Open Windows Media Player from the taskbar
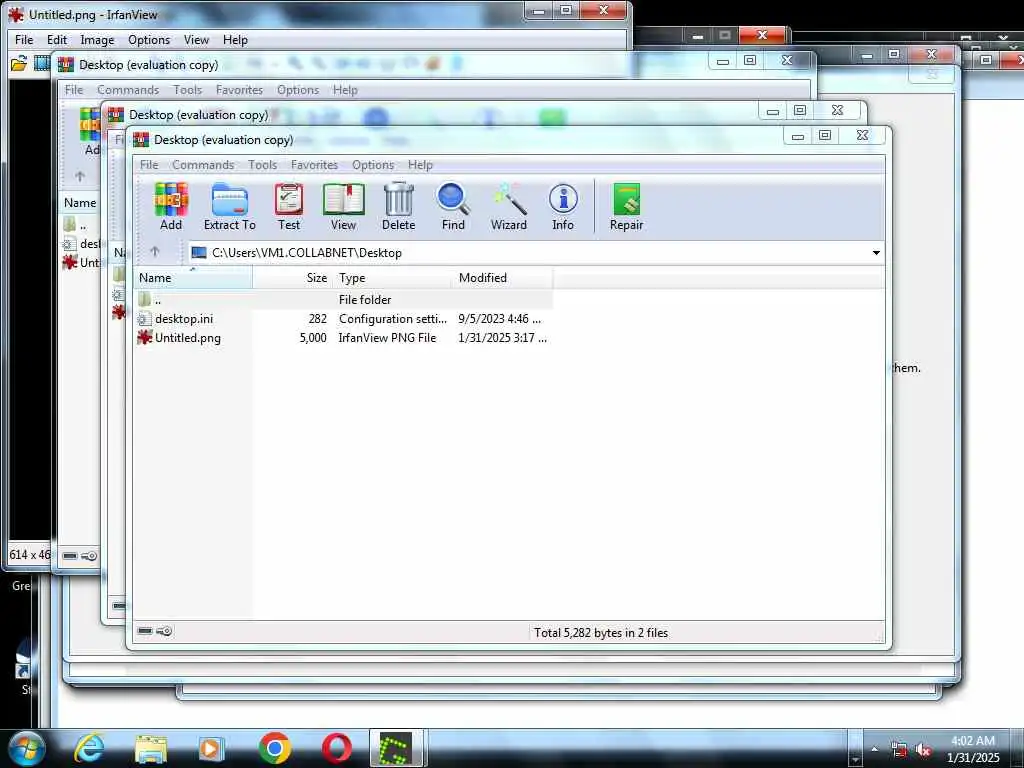Image resolution: width=1024 pixels, height=768 pixels. pyautogui.click(x=212, y=748)
